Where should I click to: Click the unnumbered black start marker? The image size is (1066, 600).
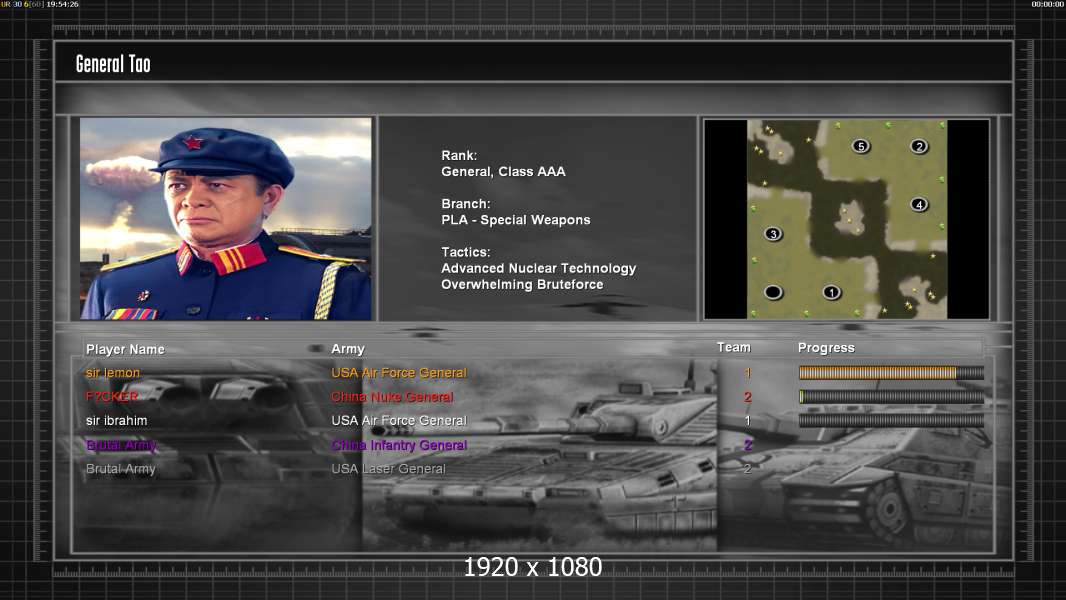pyautogui.click(x=773, y=292)
